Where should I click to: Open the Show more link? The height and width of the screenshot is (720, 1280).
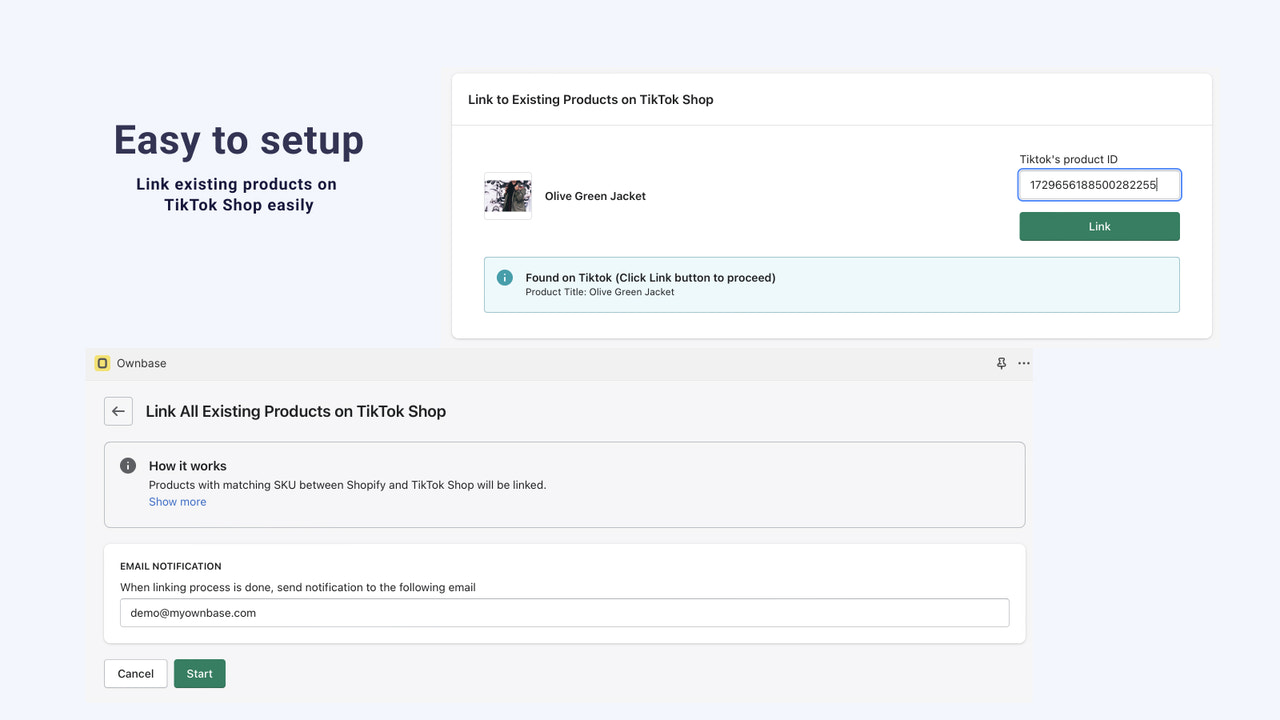tap(177, 501)
